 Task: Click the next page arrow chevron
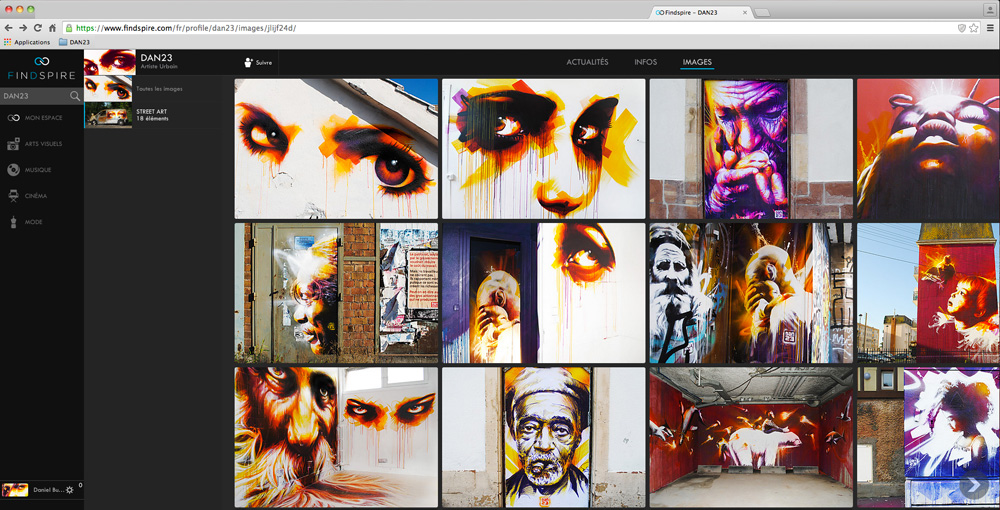click(x=974, y=486)
